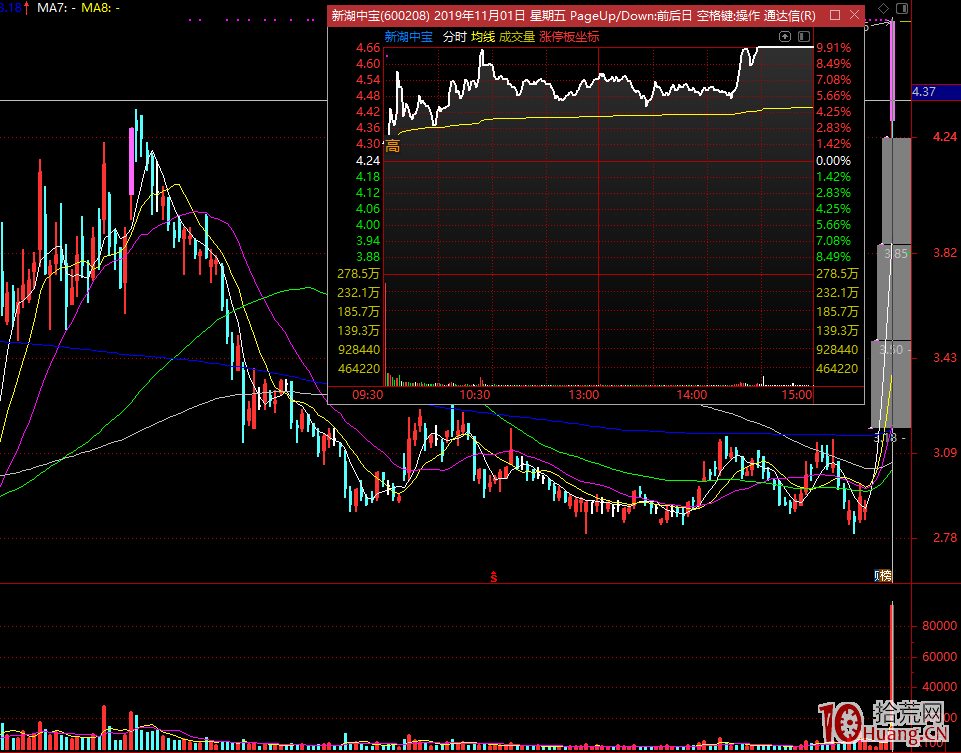Click the 3.82 price on the right axis
This screenshot has width=961, height=753.
click(x=944, y=253)
